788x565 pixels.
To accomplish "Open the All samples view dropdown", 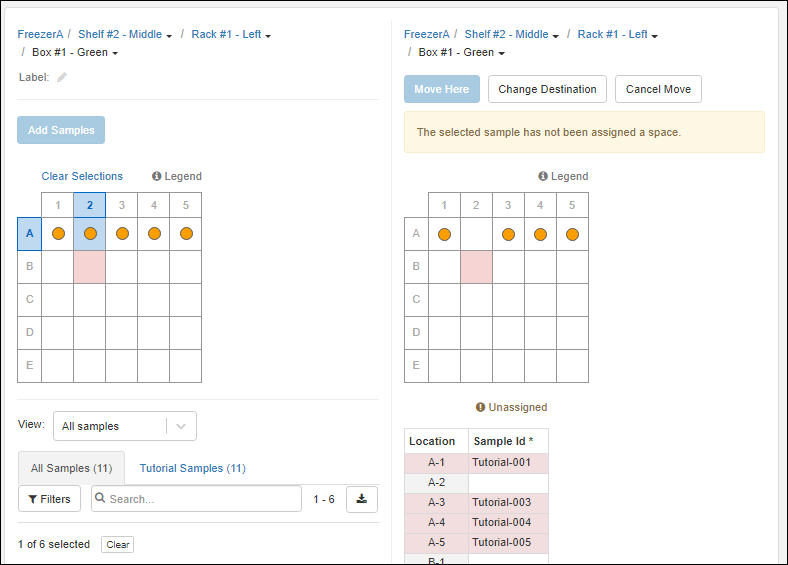I will [x=124, y=426].
